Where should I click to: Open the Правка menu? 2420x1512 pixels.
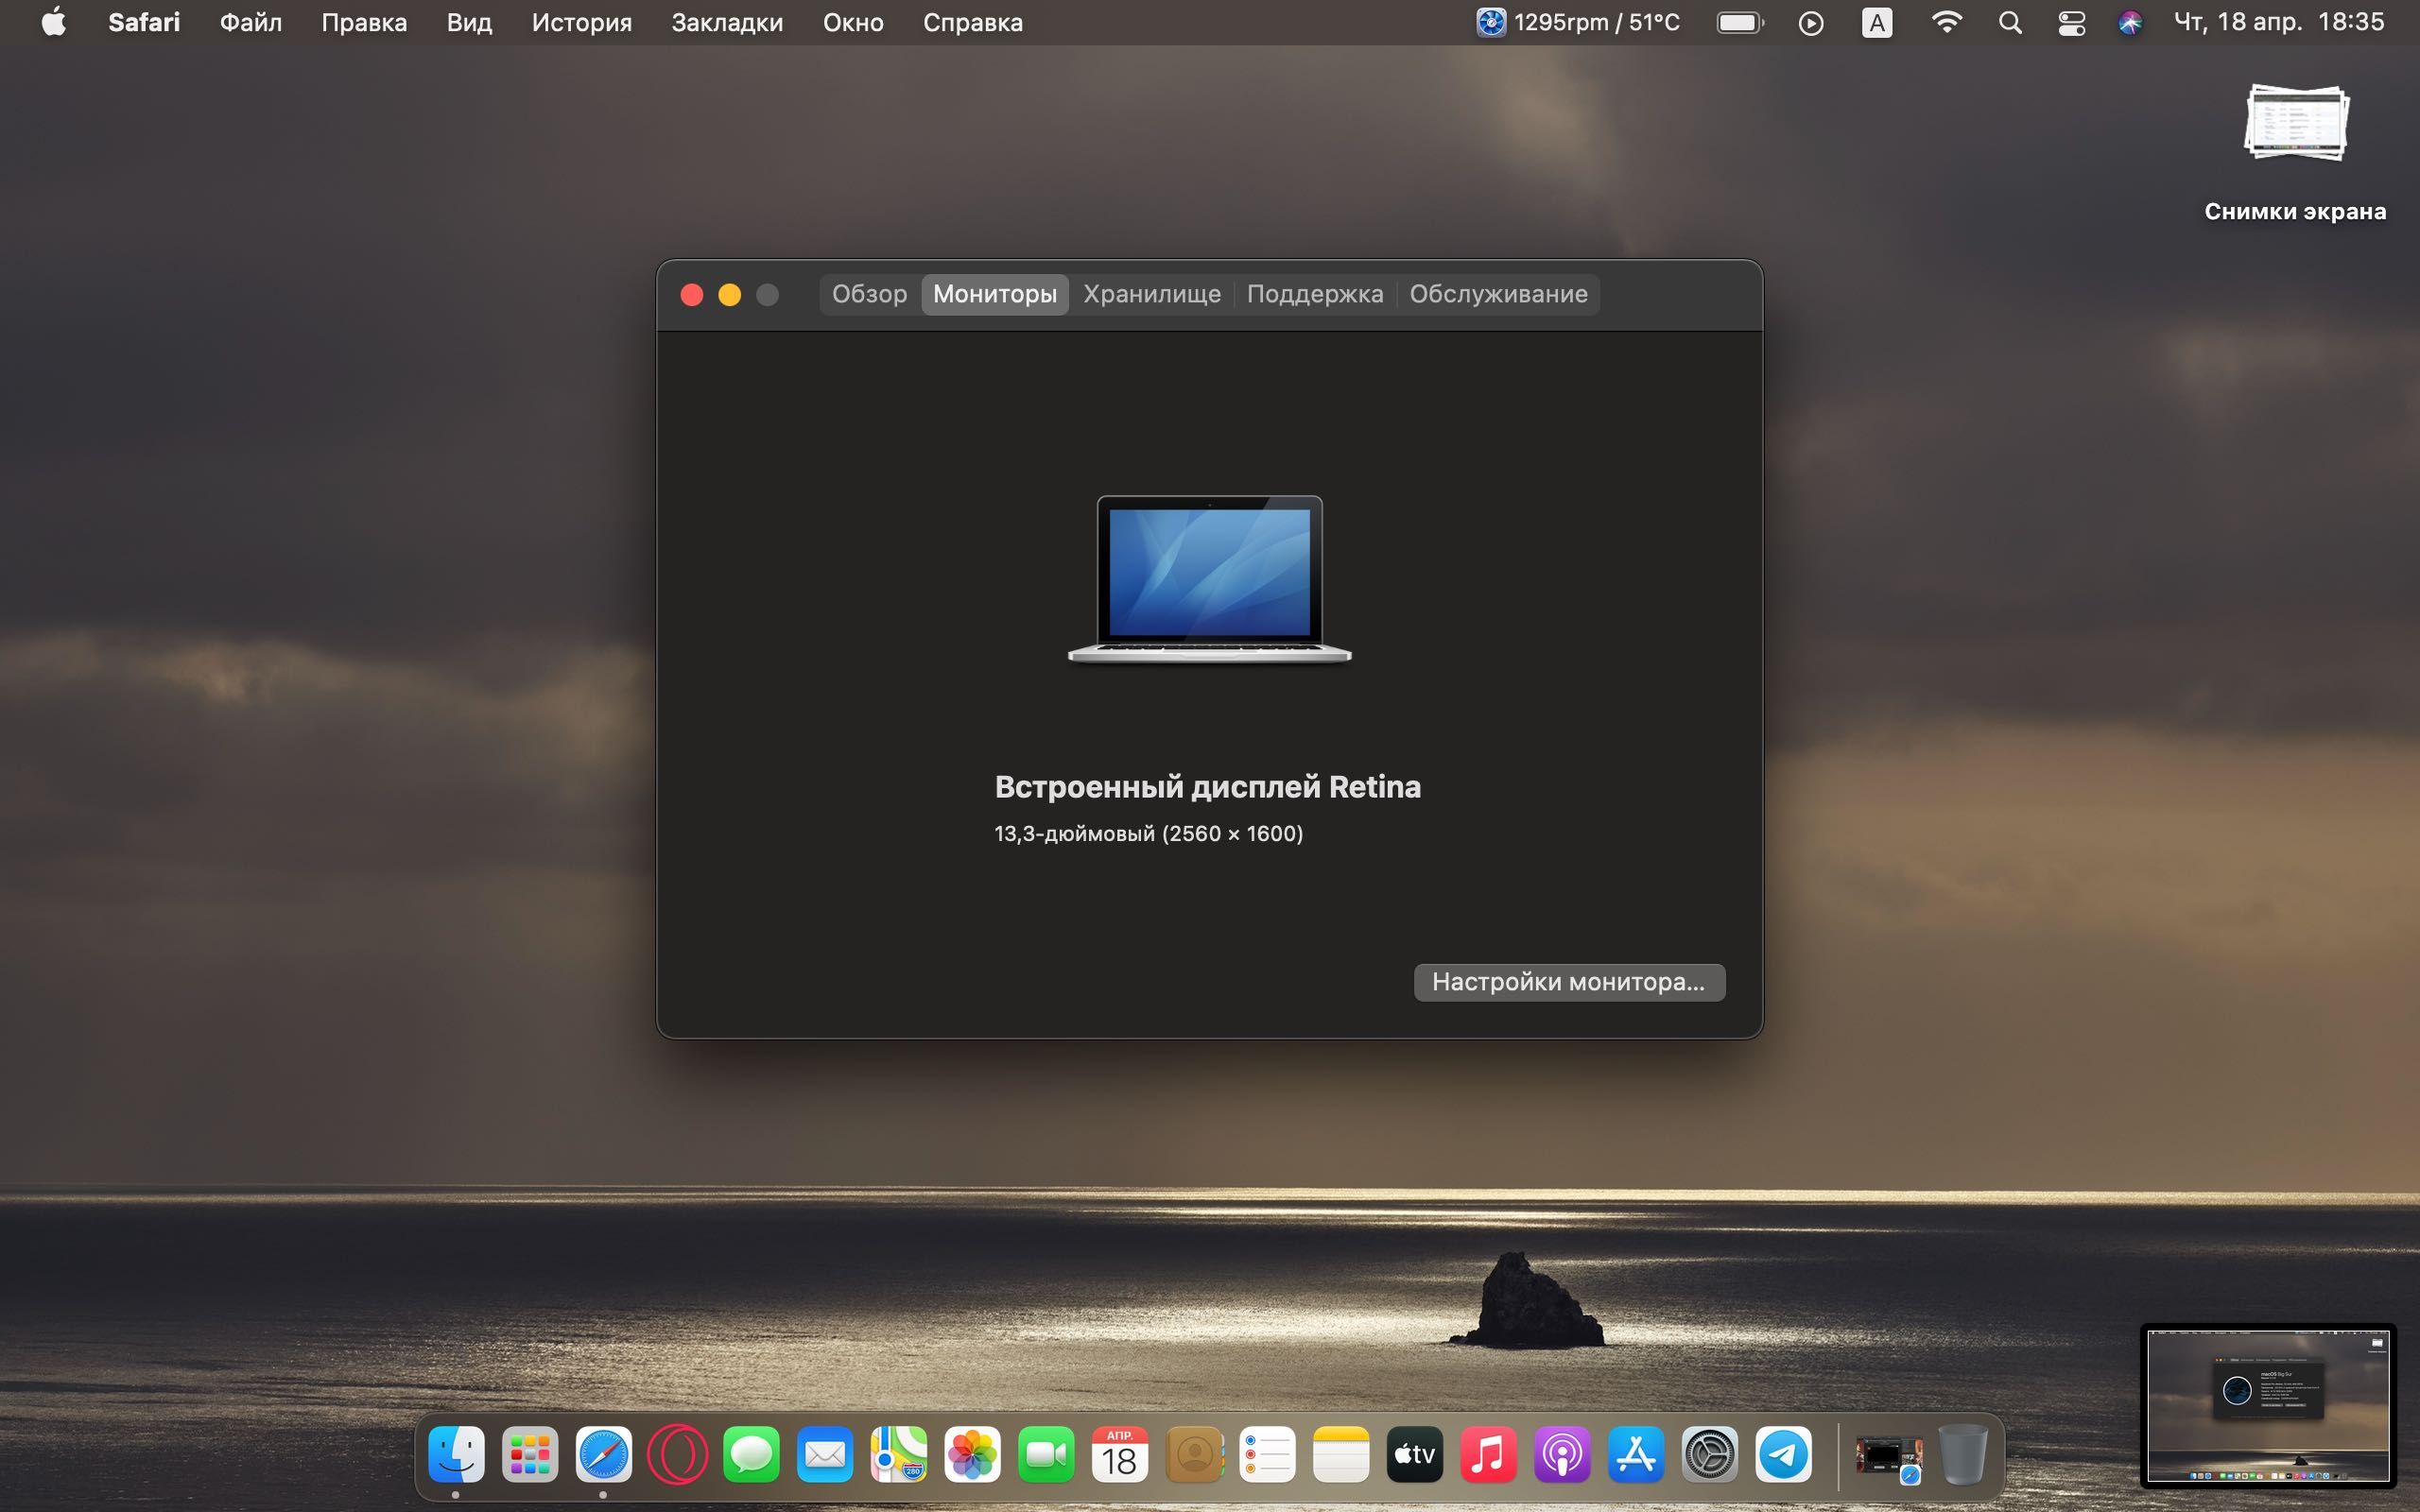pos(364,22)
